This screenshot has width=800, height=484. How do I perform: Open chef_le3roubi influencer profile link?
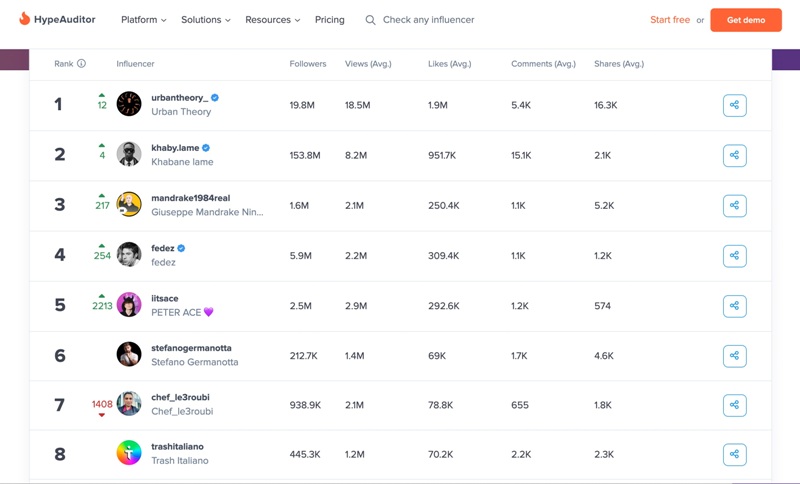click(x=180, y=397)
